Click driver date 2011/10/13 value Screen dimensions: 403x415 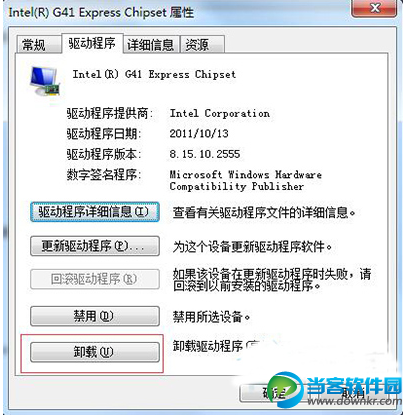pos(199,134)
